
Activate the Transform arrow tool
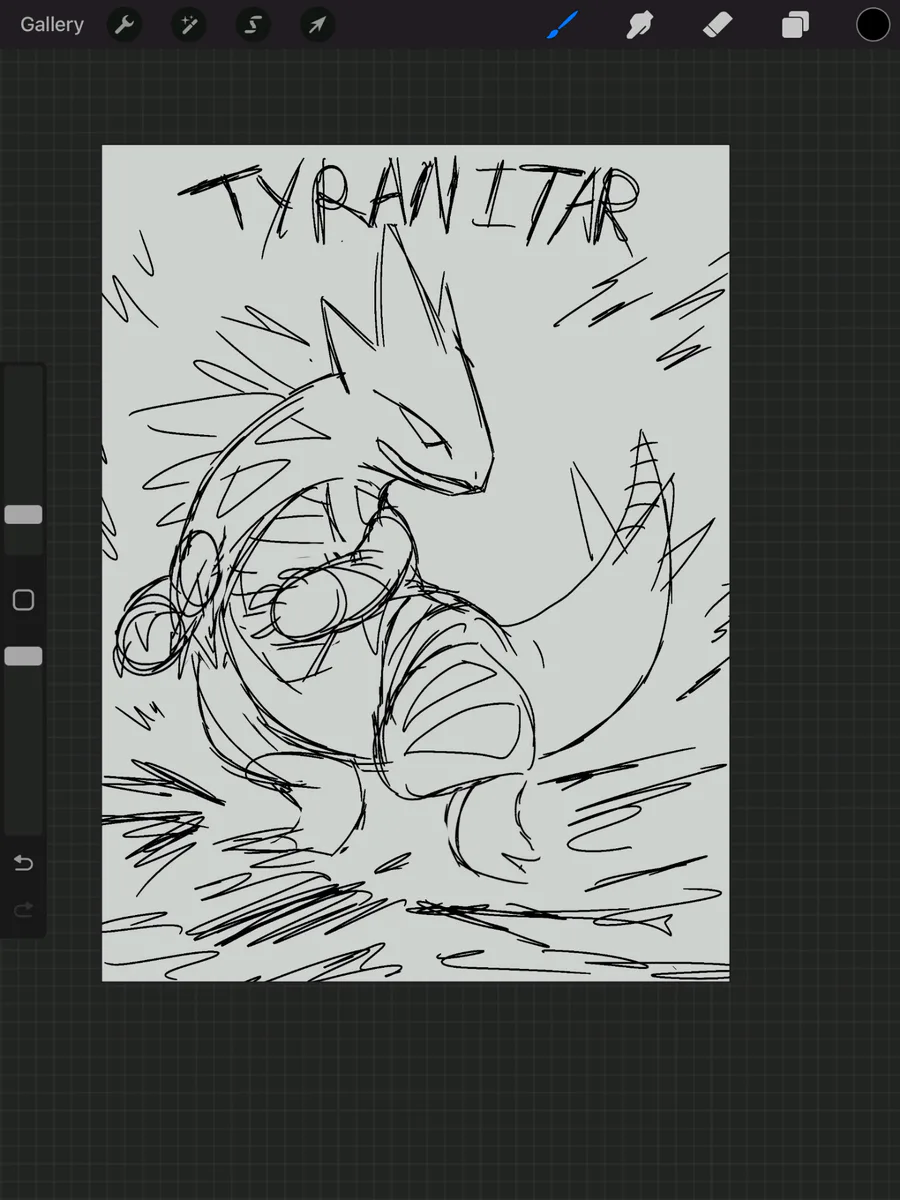tap(317, 25)
